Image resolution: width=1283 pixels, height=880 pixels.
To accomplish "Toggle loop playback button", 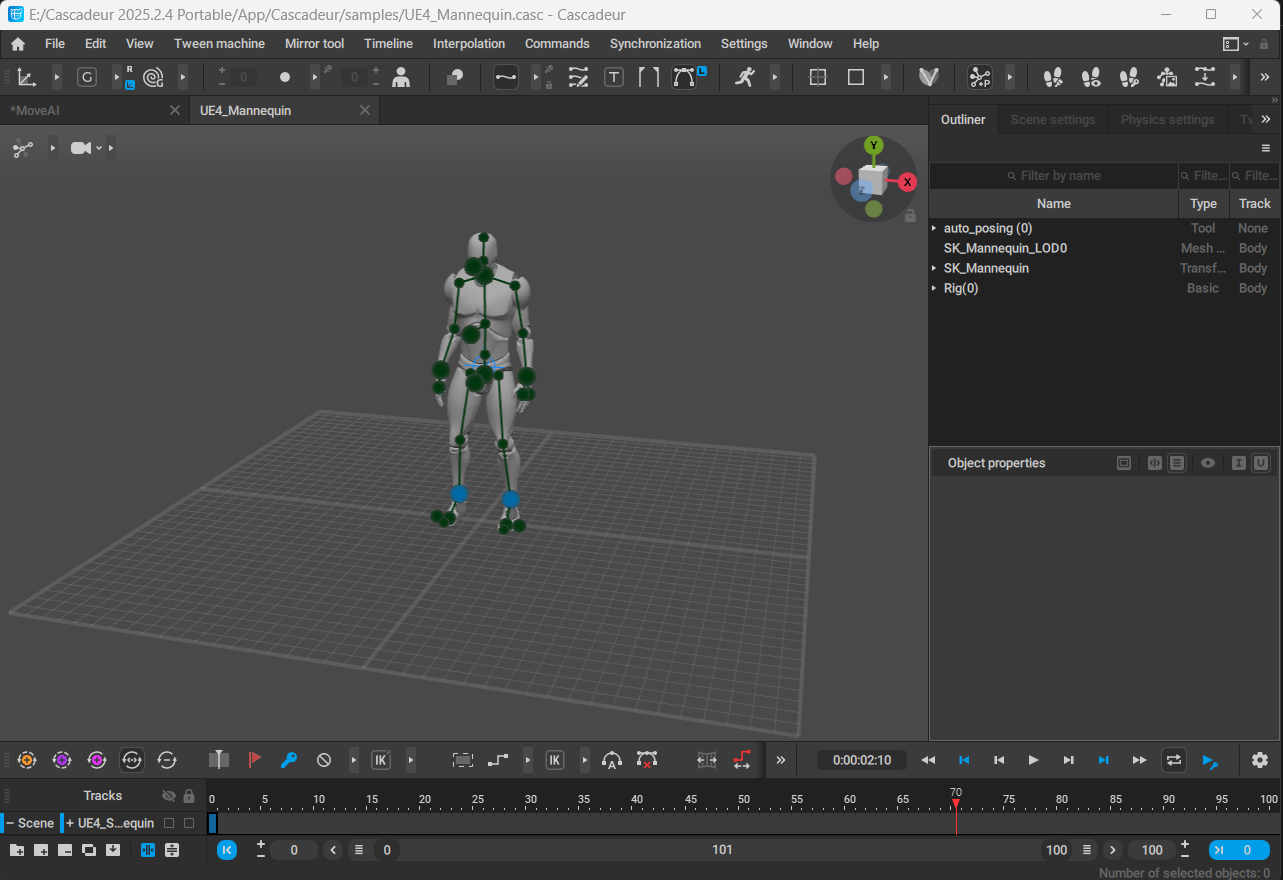I will point(1174,760).
